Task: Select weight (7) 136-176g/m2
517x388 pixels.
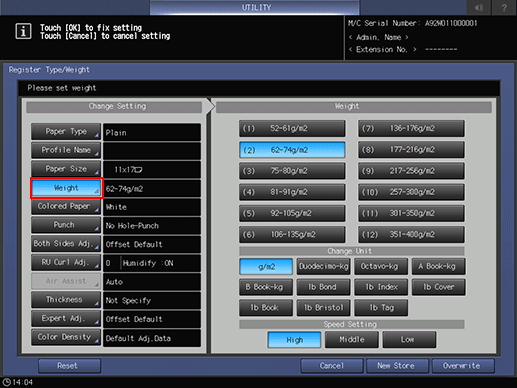Action: click(411, 129)
